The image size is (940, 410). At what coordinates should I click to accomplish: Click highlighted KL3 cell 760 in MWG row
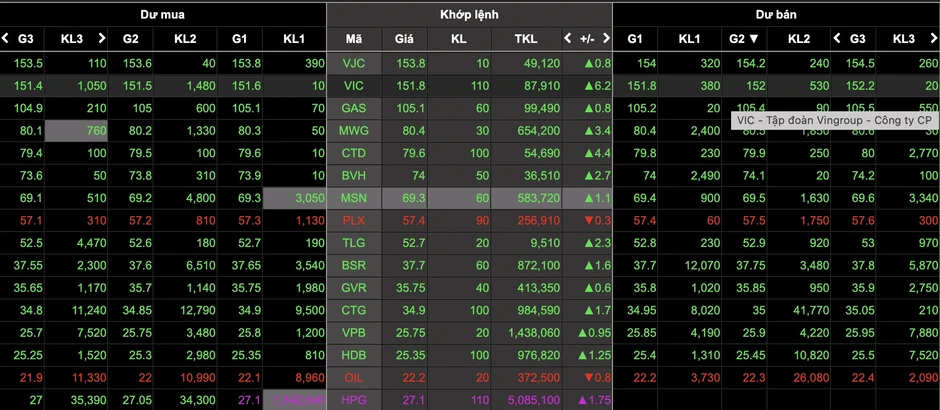[x=76, y=131]
